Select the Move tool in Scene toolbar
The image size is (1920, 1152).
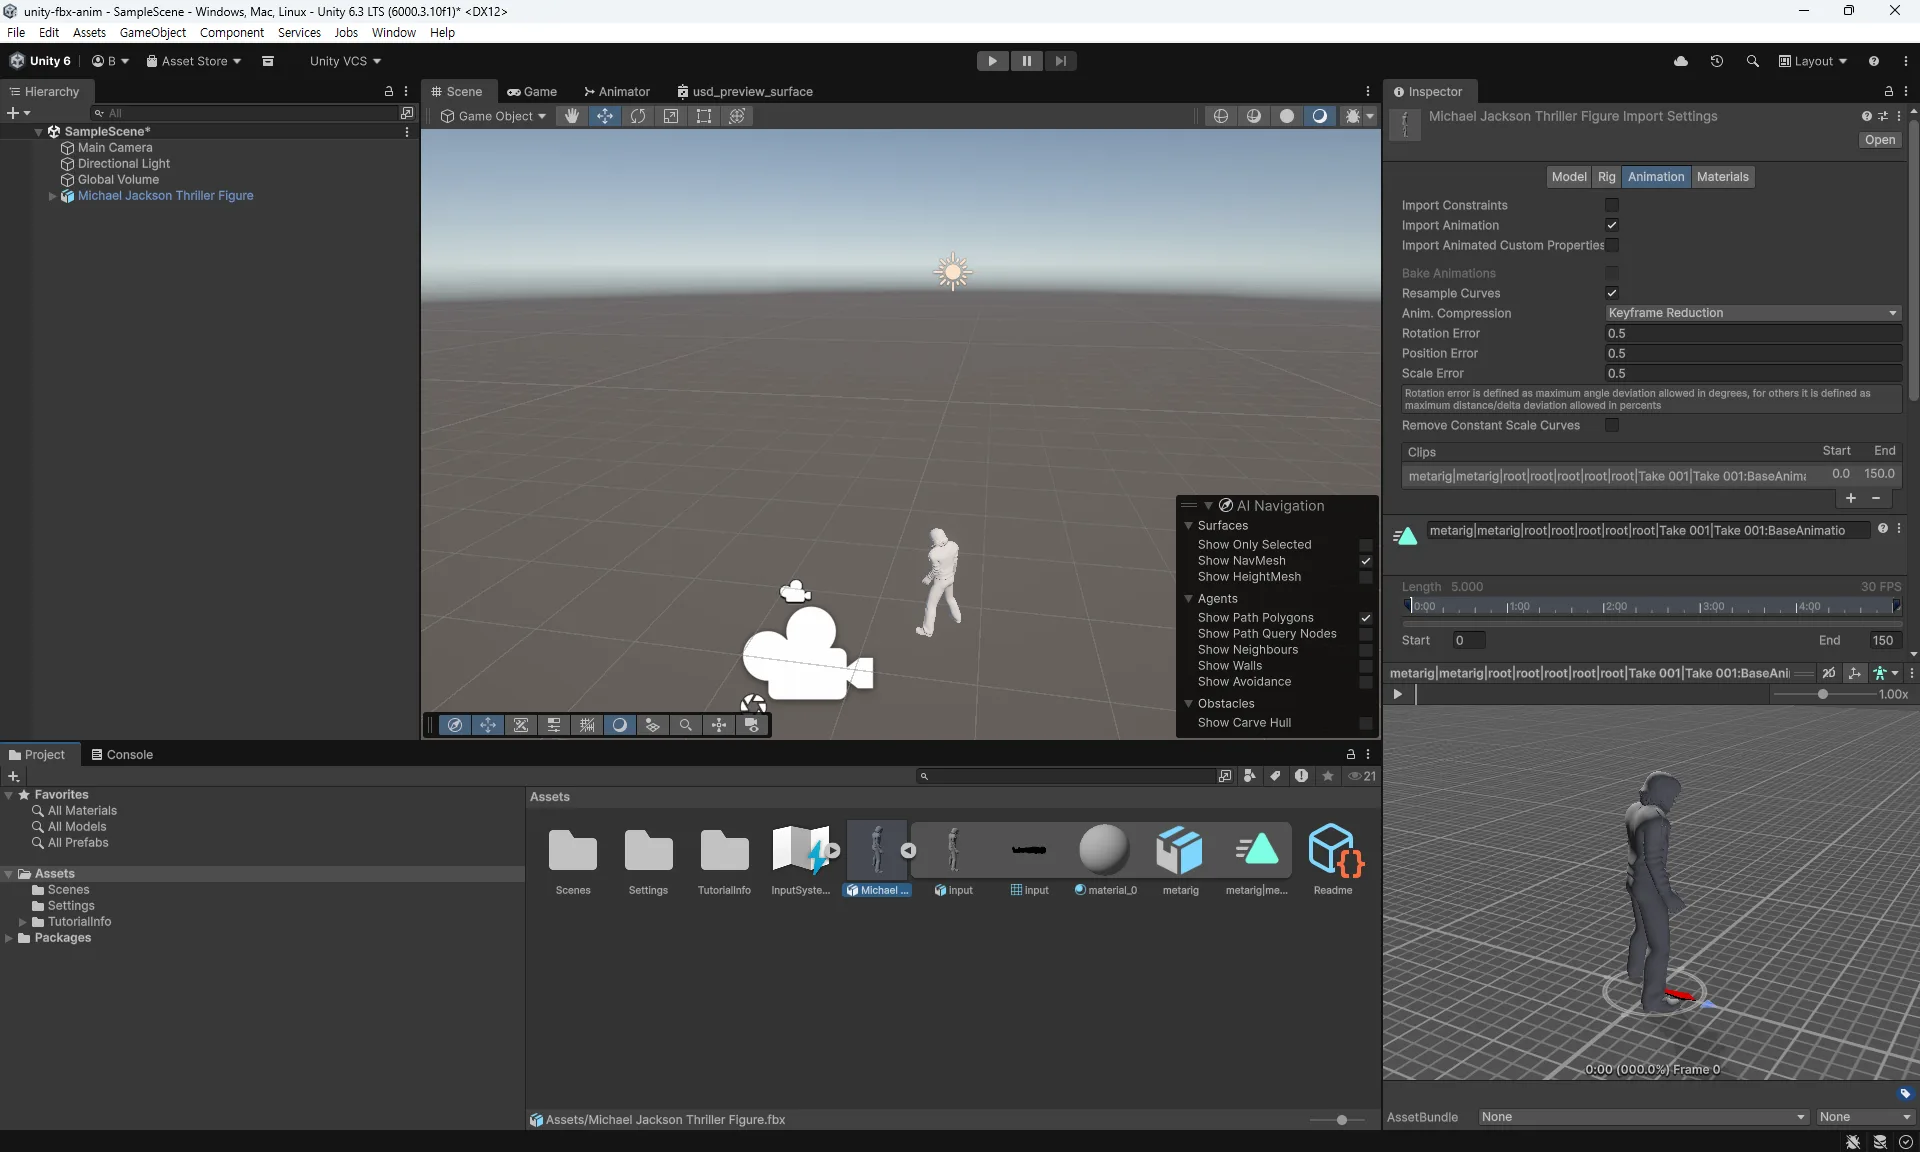click(x=605, y=116)
